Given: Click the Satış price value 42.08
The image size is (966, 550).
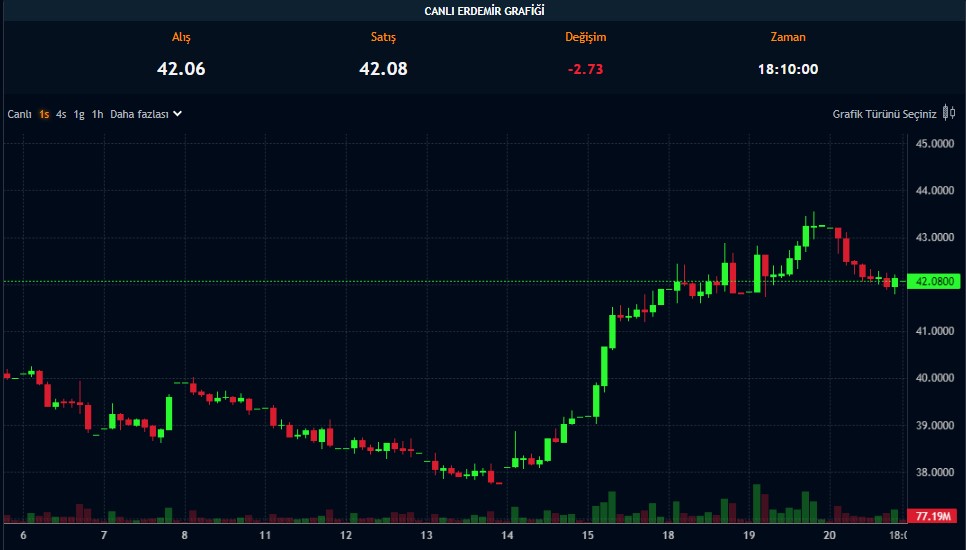Looking at the screenshot, I should coord(383,69).
